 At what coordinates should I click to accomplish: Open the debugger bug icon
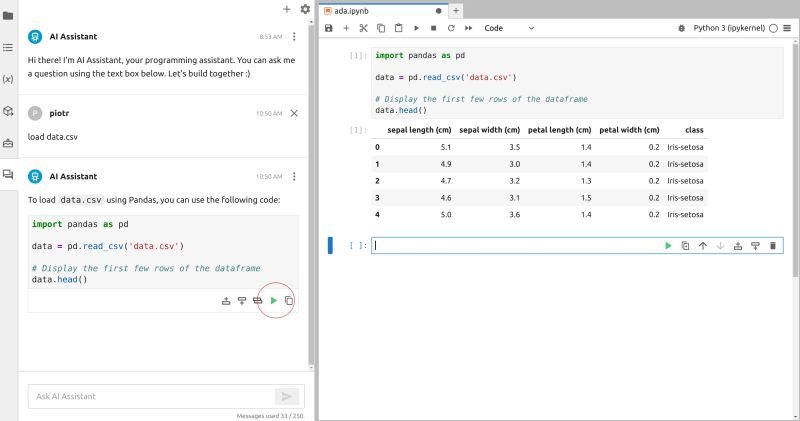click(682, 28)
